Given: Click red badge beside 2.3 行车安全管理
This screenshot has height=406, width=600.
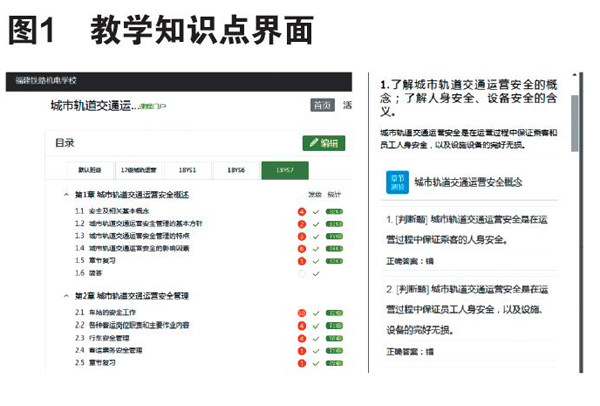Looking at the screenshot, I should tap(301, 338).
